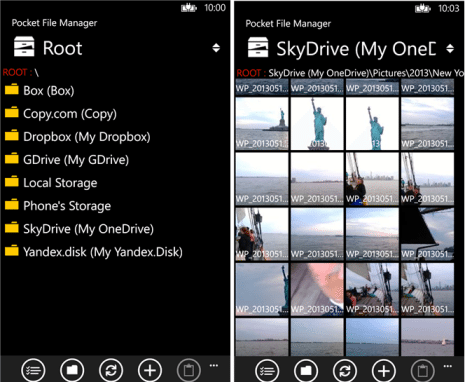Screen dimensions: 465x382
Task: Tap the add (plus) icon in left screen toolbar
Action: click(x=150, y=370)
